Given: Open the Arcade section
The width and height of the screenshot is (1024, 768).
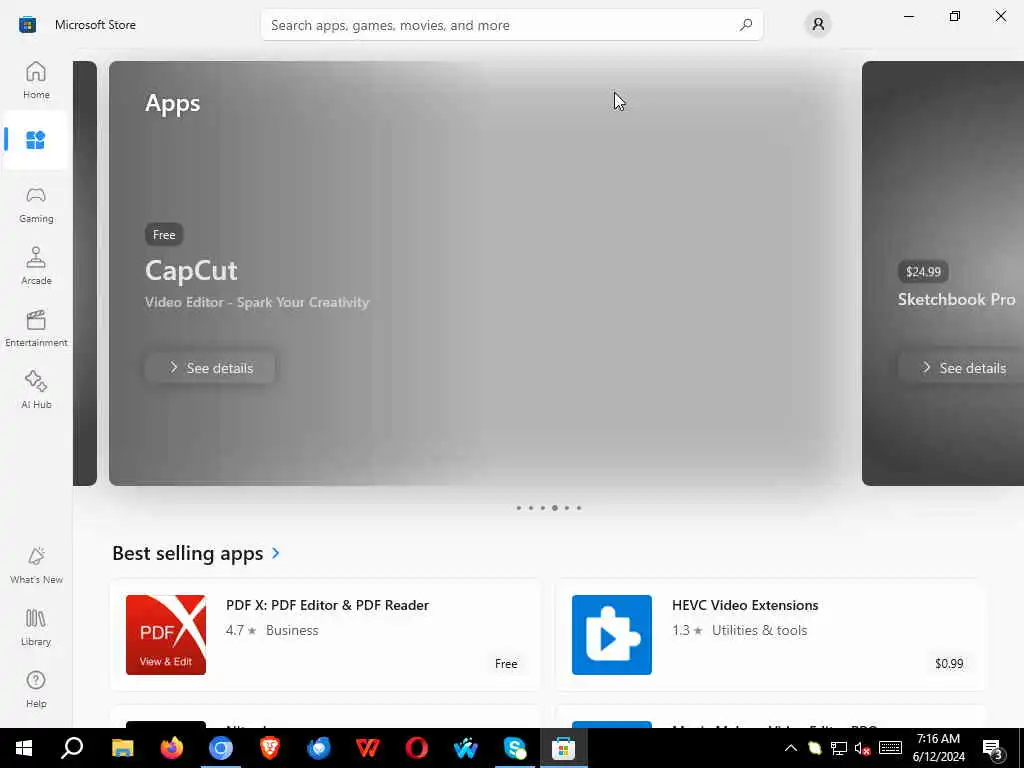Looking at the screenshot, I should 36,266.
